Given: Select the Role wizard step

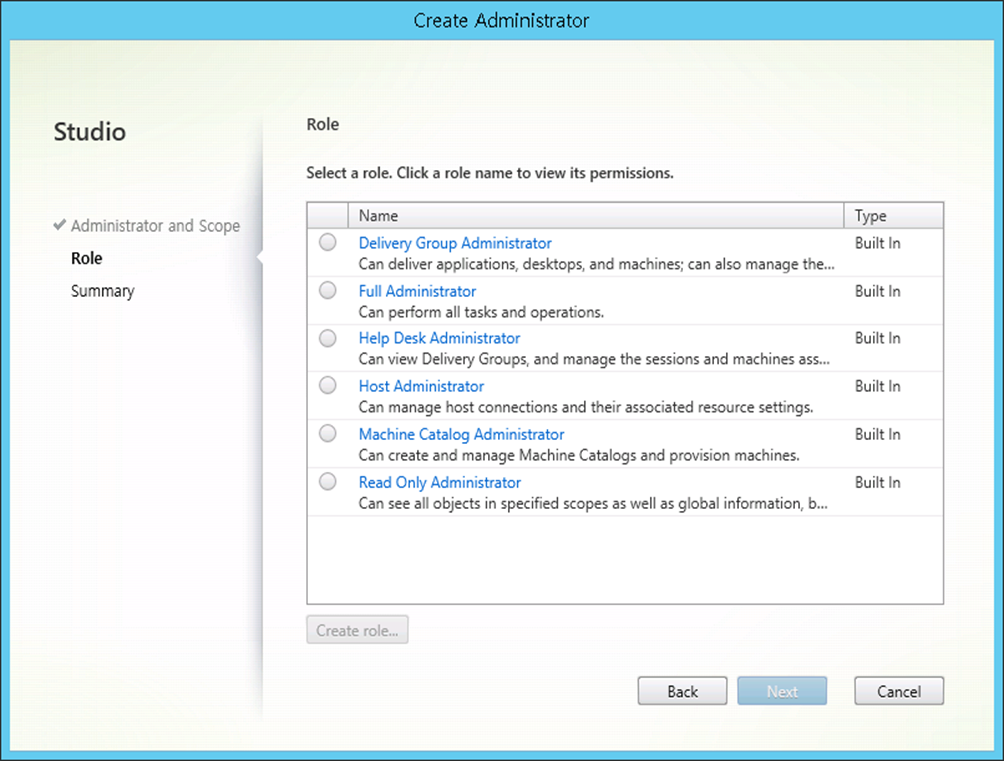Looking at the screenshot, I should [86, 258].
